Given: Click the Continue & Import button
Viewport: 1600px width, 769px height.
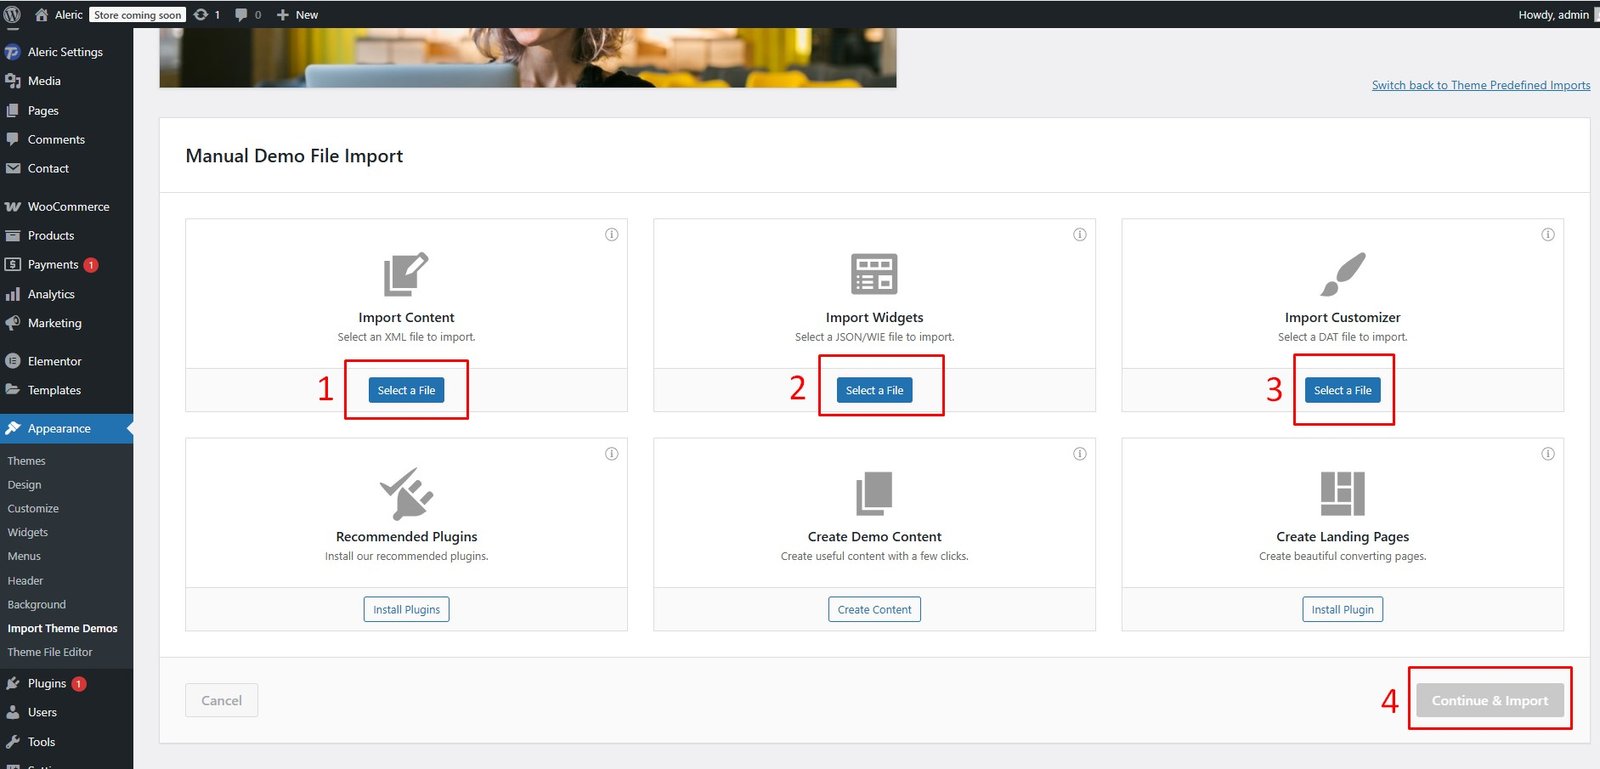Looking at the screenshot, I should [x=1489, y=700].
